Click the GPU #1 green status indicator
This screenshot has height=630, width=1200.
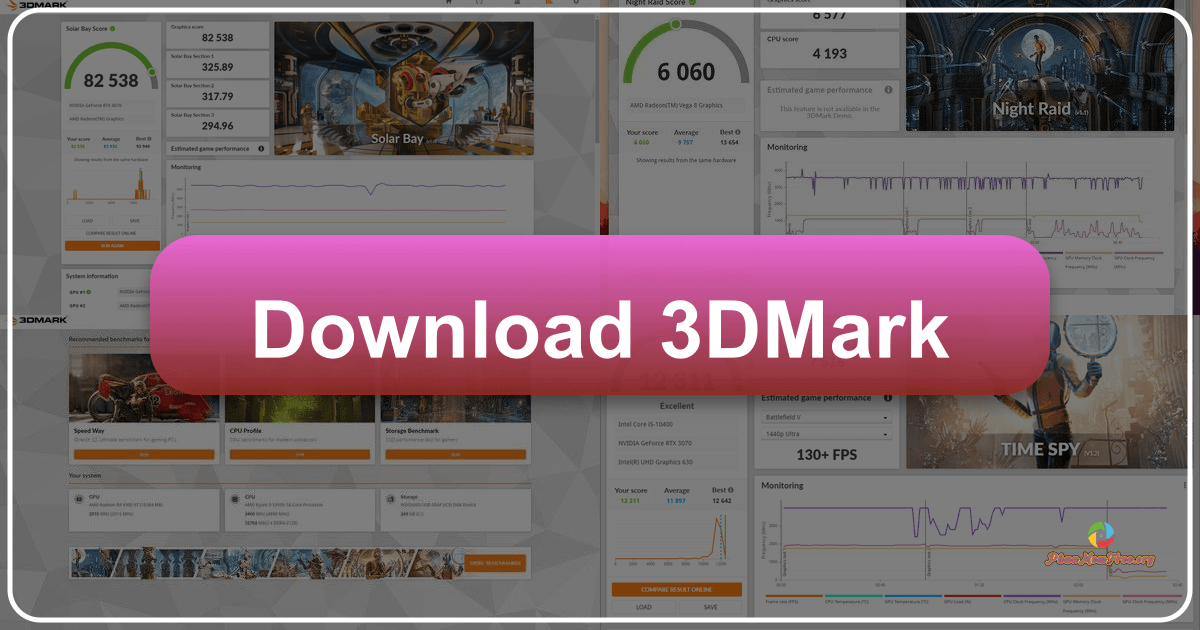89,292
